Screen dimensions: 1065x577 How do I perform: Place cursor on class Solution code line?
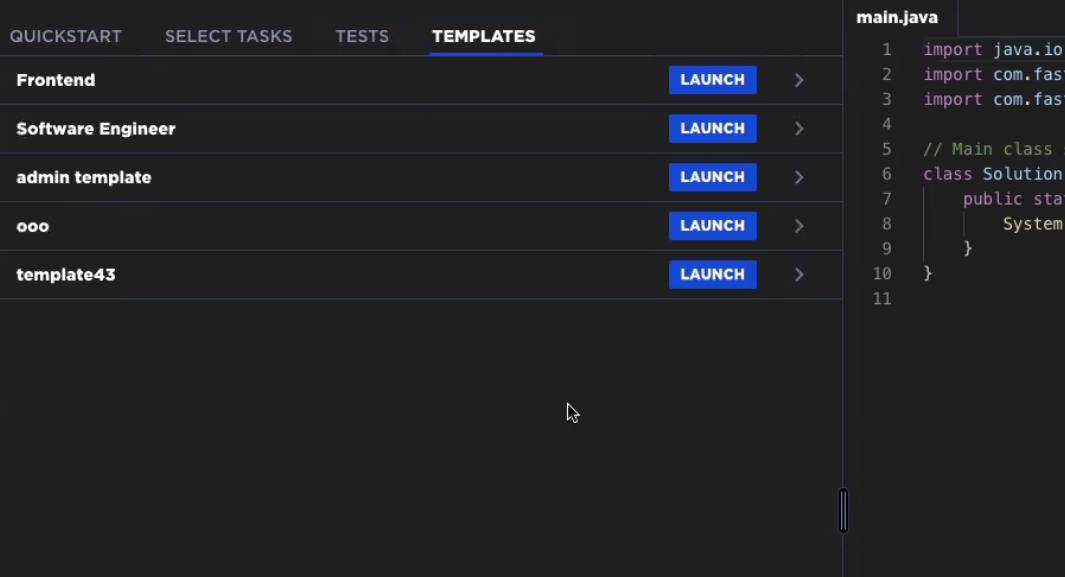click(x=992, y=174)
